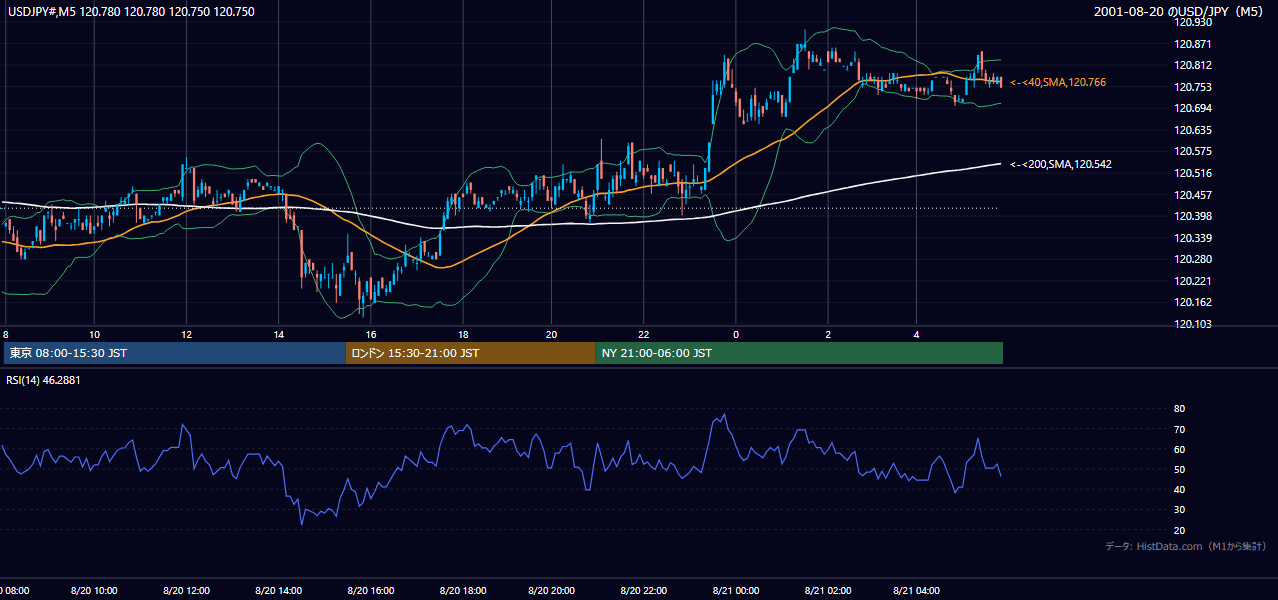
Task: Click the 8/21 04:00 date label
Action: pos(917,590)
